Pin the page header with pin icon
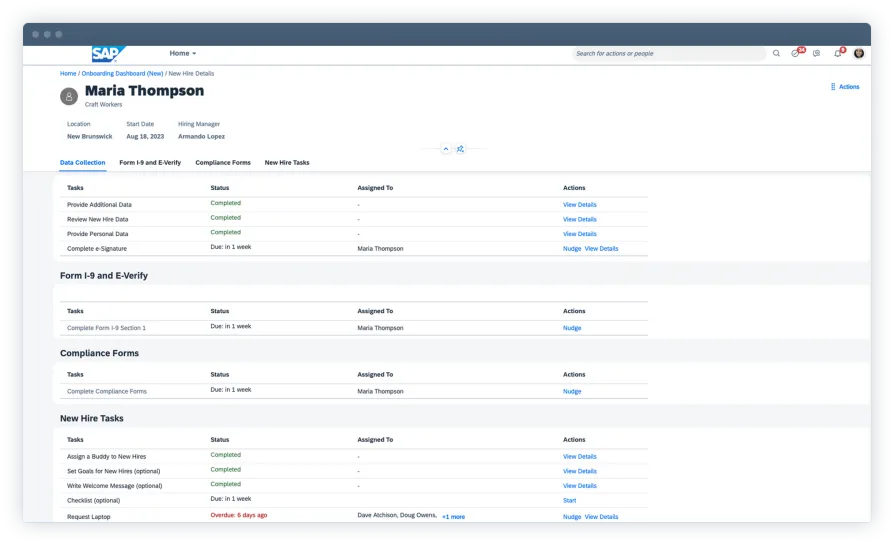Screen dimensions: 894x545 pos(460,149)
